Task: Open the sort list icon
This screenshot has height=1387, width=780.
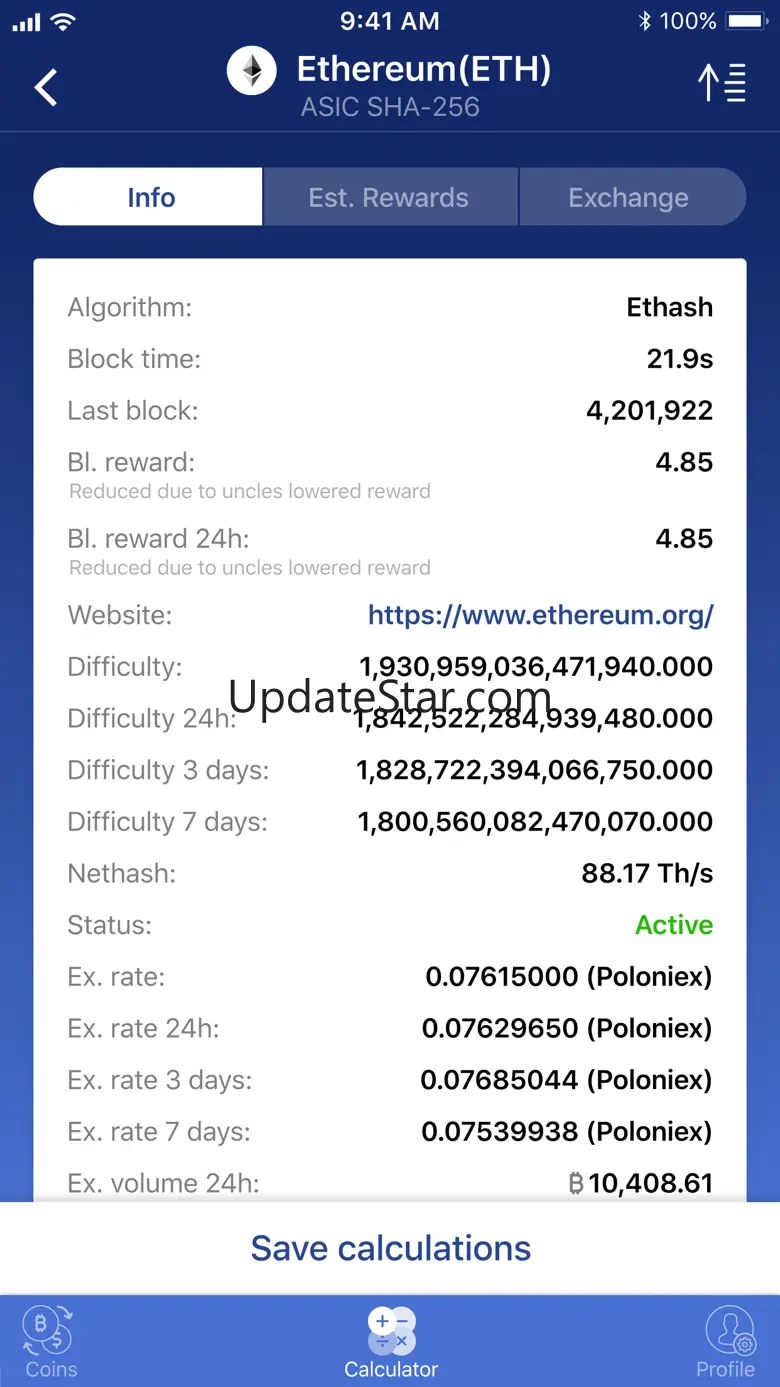Action: pyautogui.click(x=722, y=82)
